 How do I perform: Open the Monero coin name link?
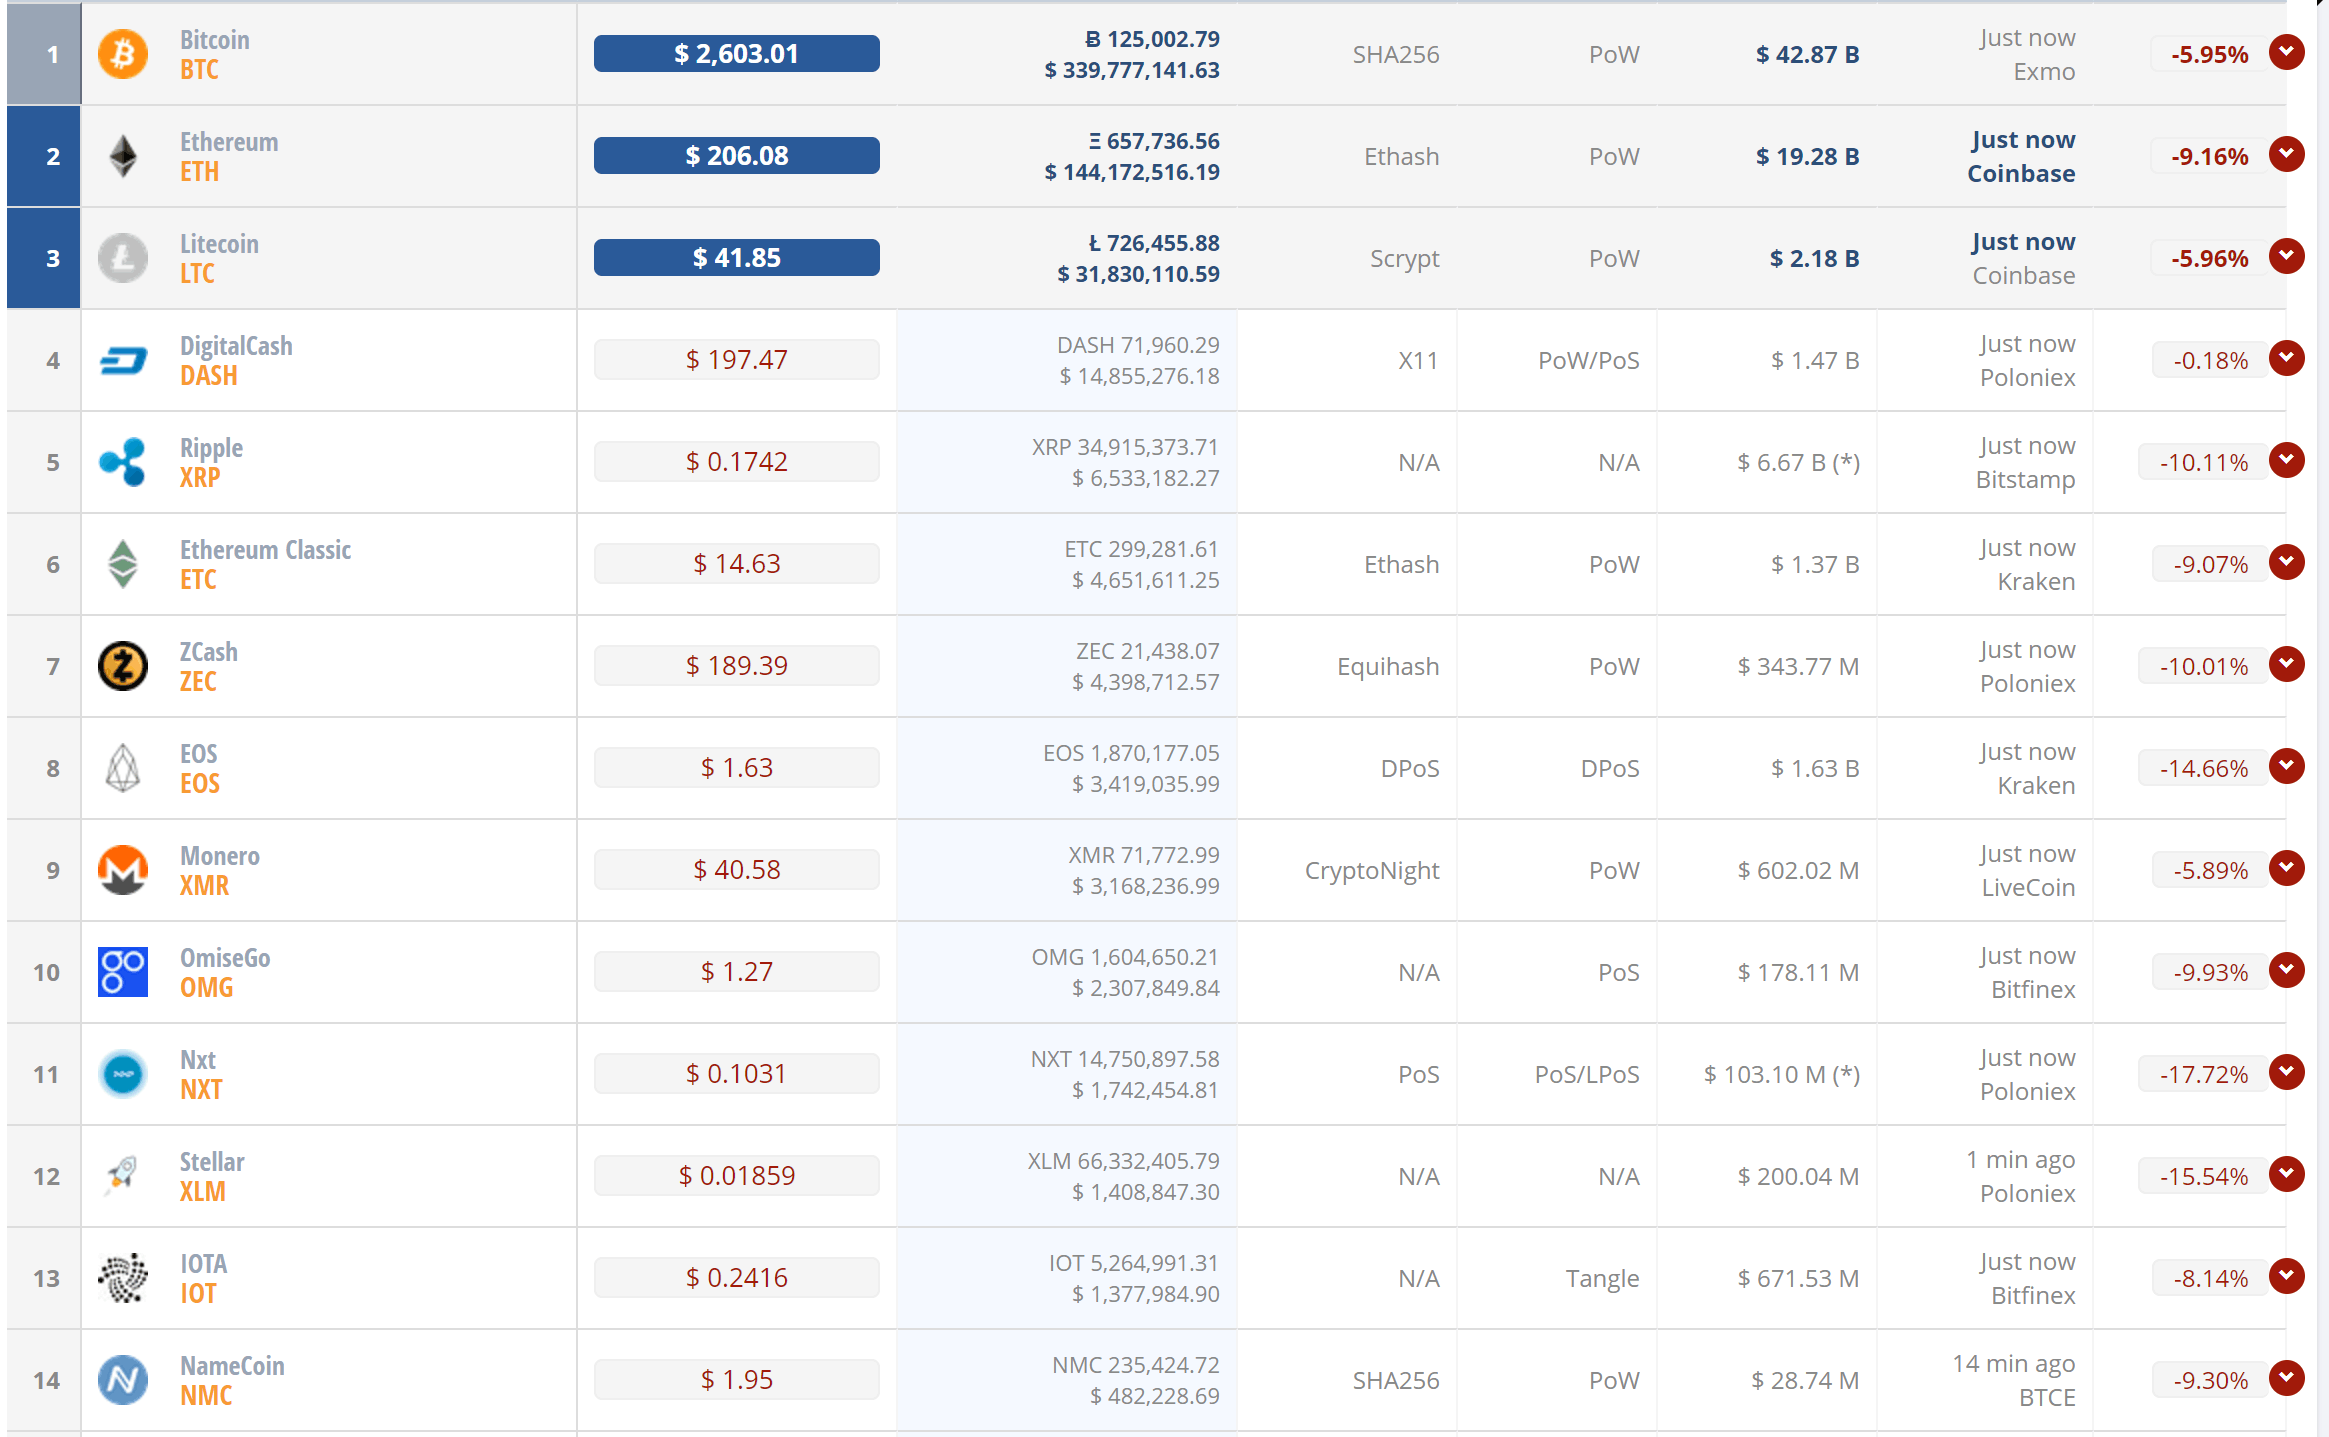220,856
